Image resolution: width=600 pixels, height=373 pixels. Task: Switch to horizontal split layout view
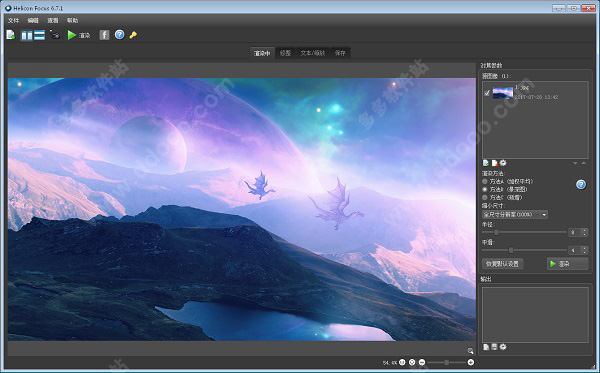pyautogui.click(x=39, y=35)
